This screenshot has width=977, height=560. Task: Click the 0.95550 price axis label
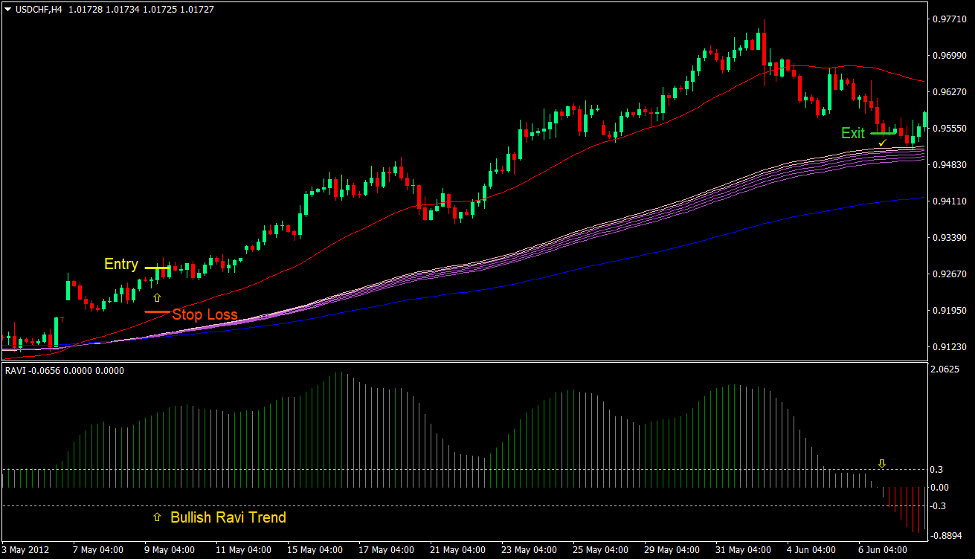tap(949, 128)
